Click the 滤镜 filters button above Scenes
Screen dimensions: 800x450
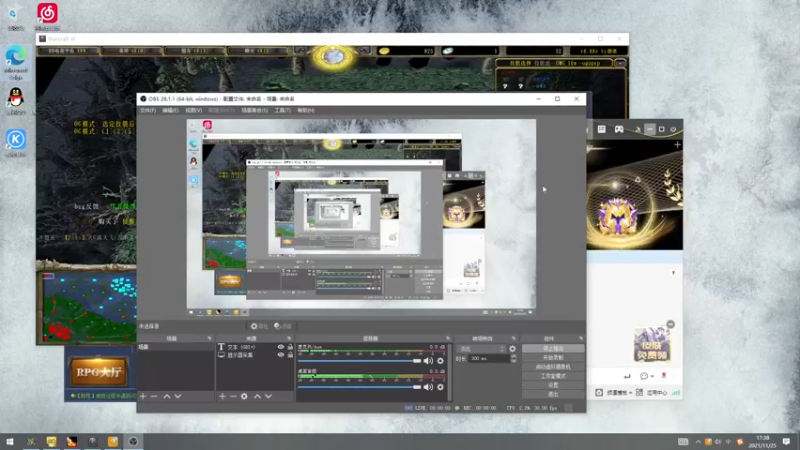(x=283, y=326)
